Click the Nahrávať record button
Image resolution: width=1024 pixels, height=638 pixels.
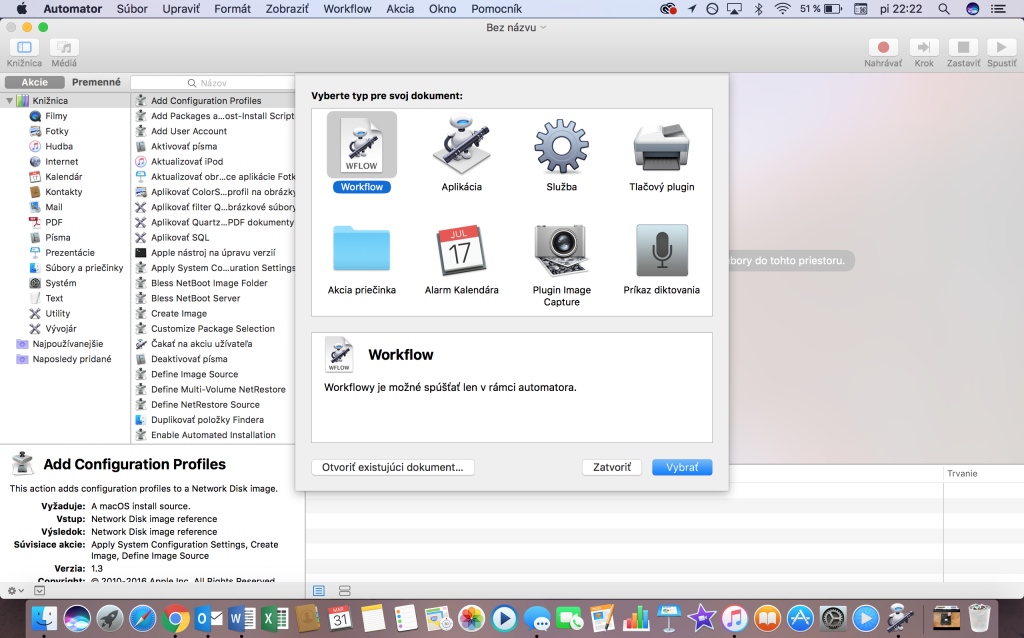883,48
